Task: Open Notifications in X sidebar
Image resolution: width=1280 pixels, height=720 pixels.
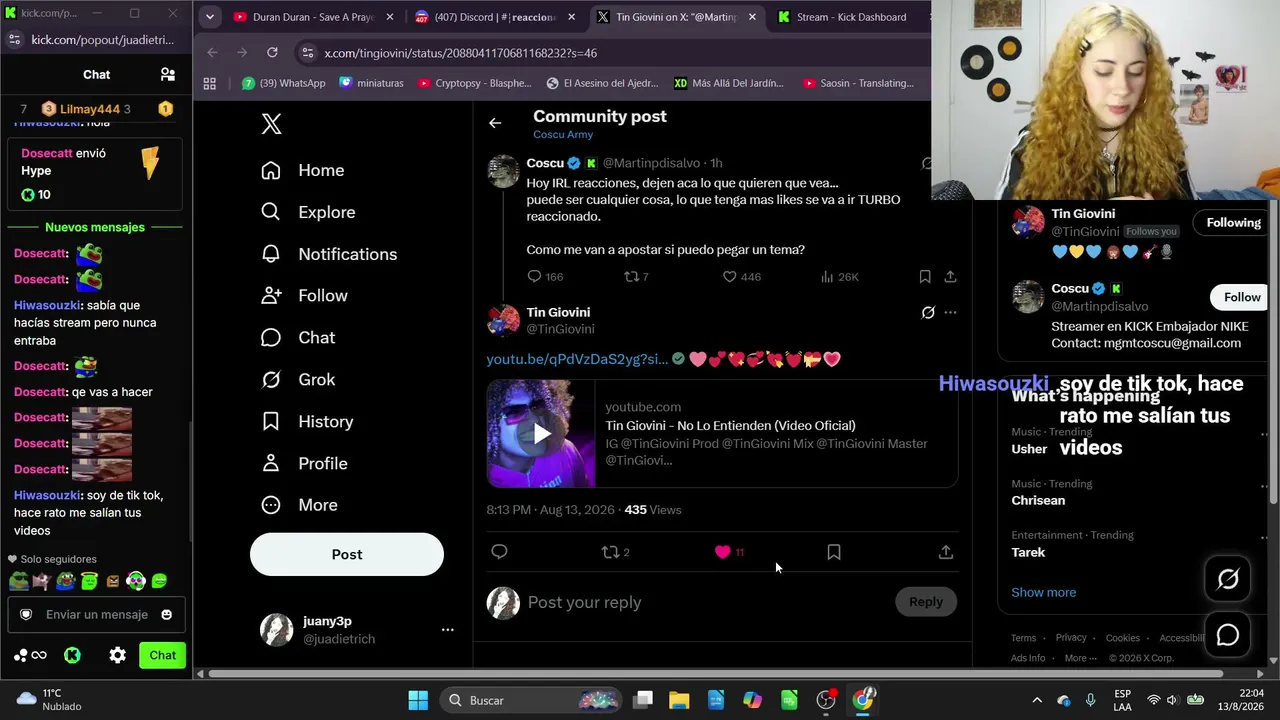Action: point(329,254)
